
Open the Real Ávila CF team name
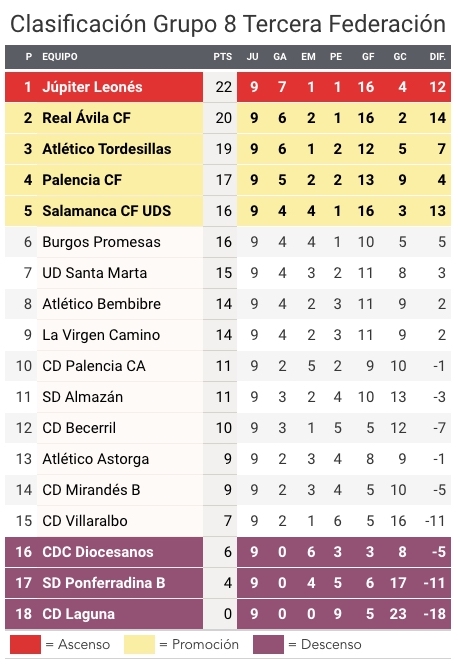pyautogui.click(x=86, y=118)
